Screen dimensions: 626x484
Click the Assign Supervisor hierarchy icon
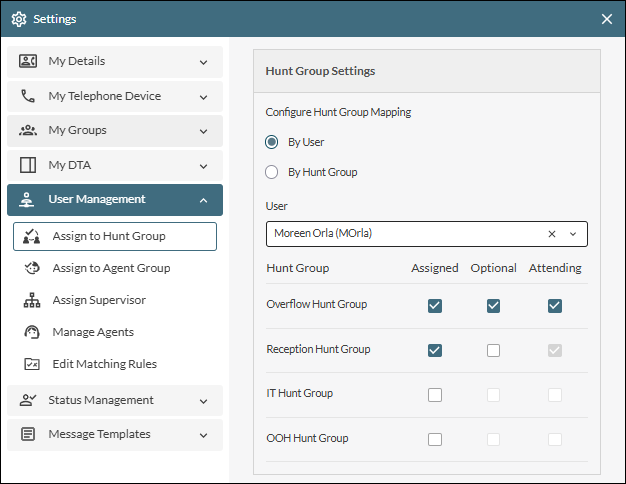(32, 300)
